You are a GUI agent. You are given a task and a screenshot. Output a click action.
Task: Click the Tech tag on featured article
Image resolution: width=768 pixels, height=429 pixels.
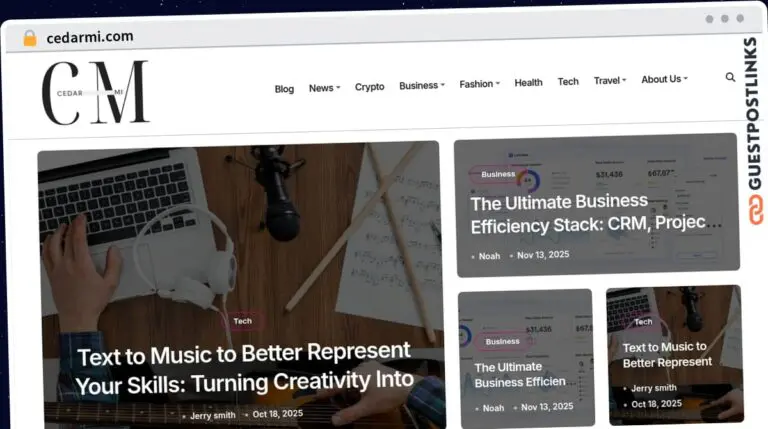point(242,321)
